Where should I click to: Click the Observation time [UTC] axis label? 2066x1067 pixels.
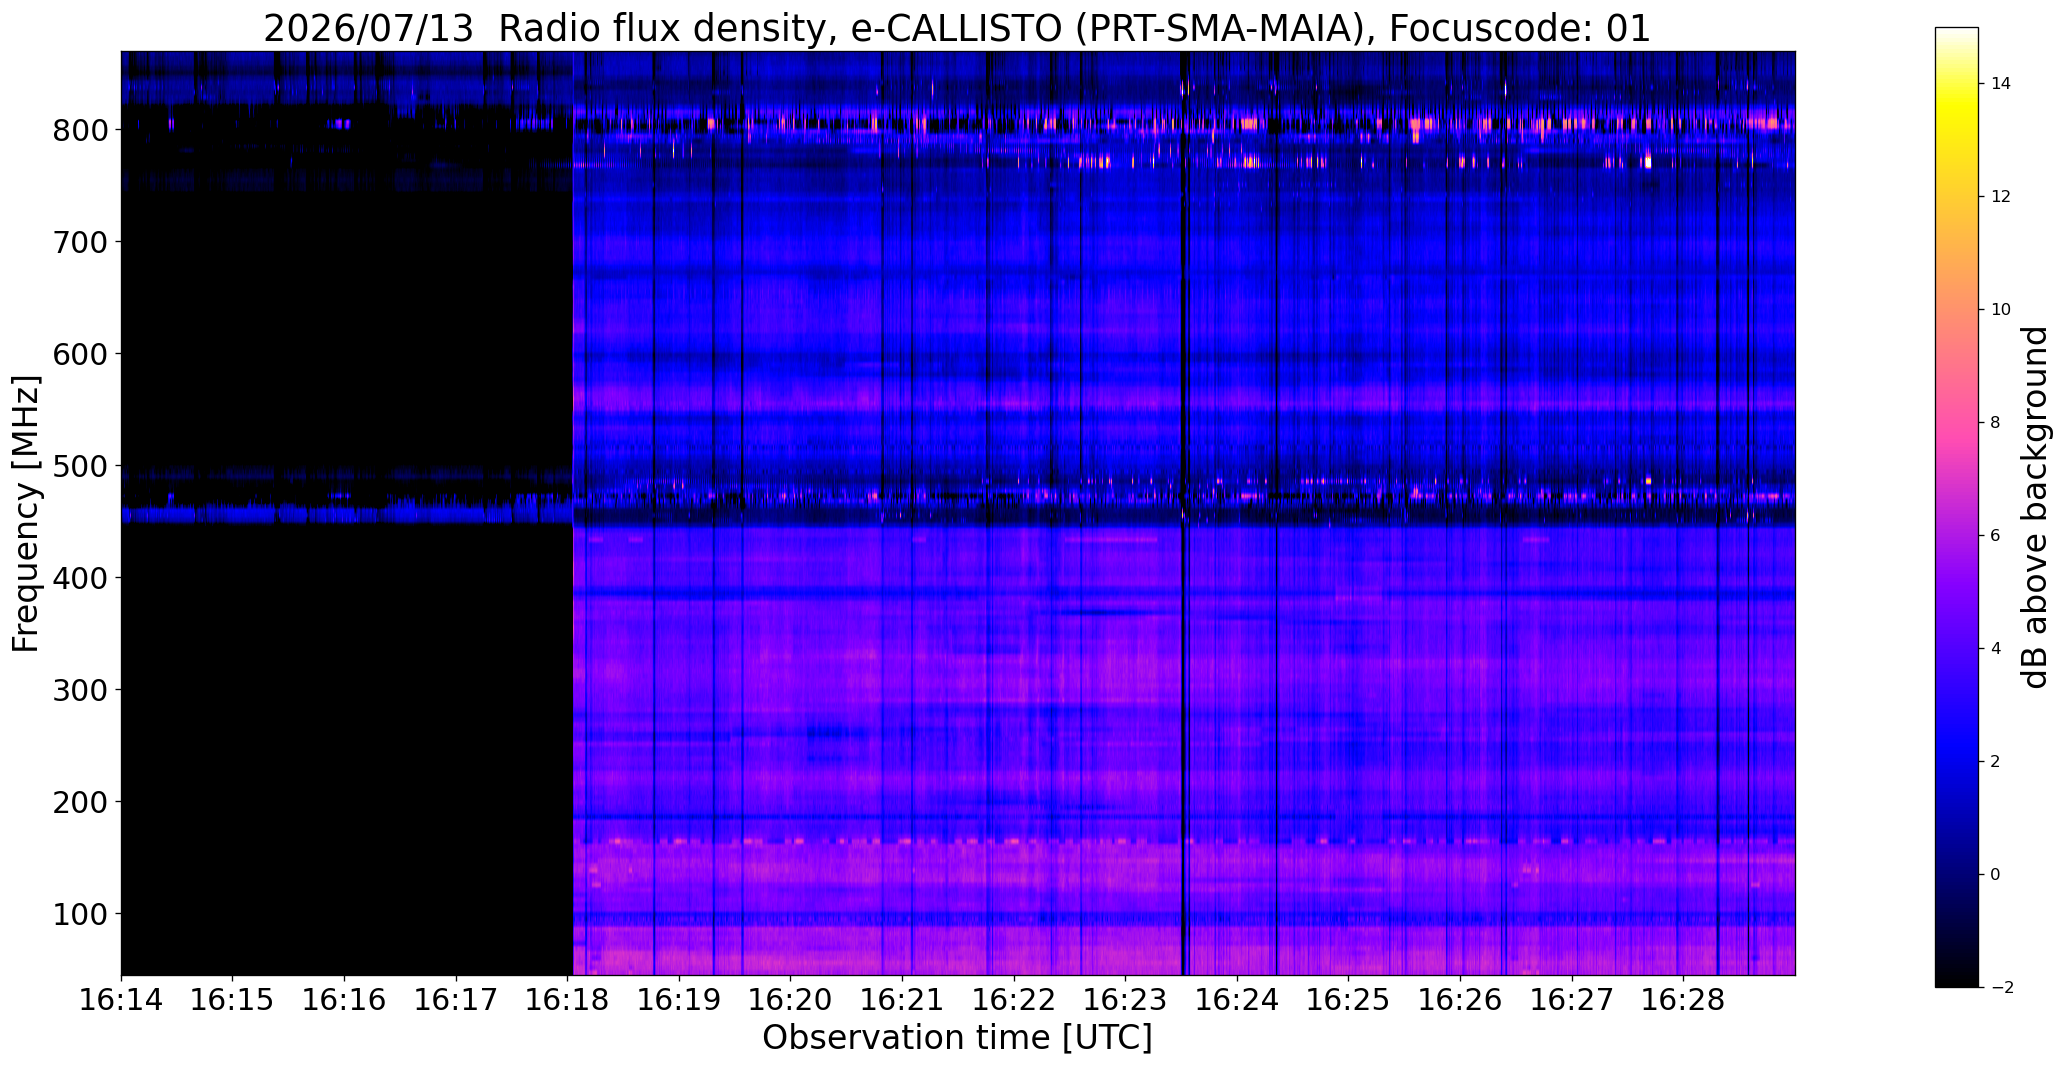click(957, 1038)
